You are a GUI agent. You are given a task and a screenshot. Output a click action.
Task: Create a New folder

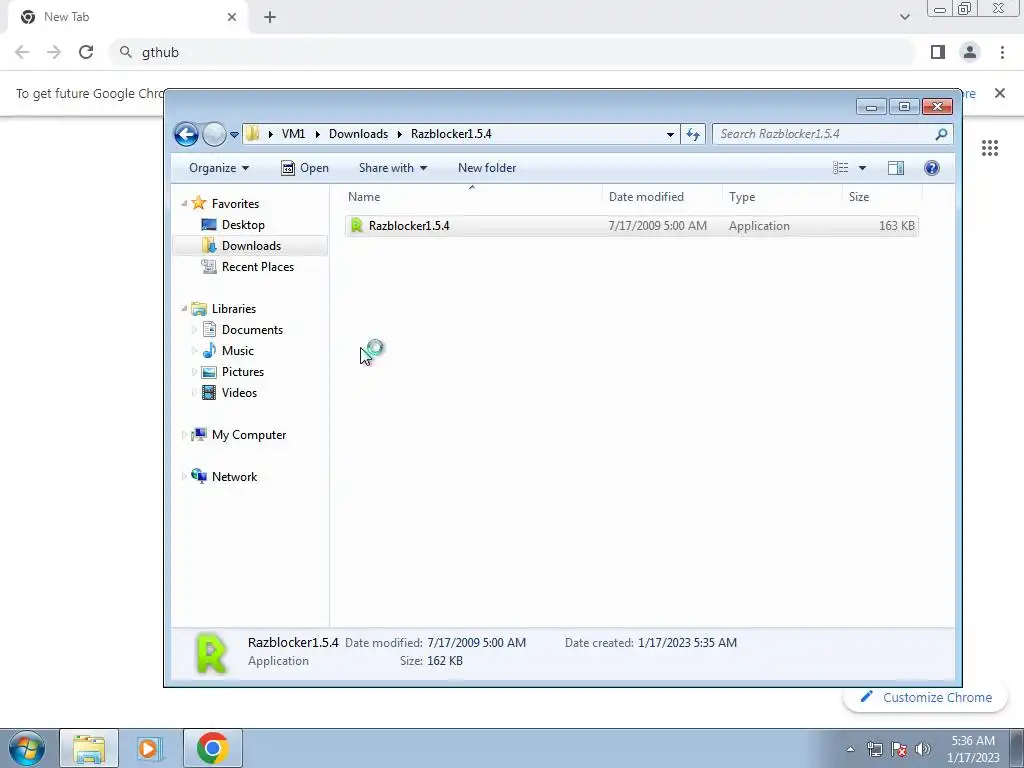(x=487, y=168)
